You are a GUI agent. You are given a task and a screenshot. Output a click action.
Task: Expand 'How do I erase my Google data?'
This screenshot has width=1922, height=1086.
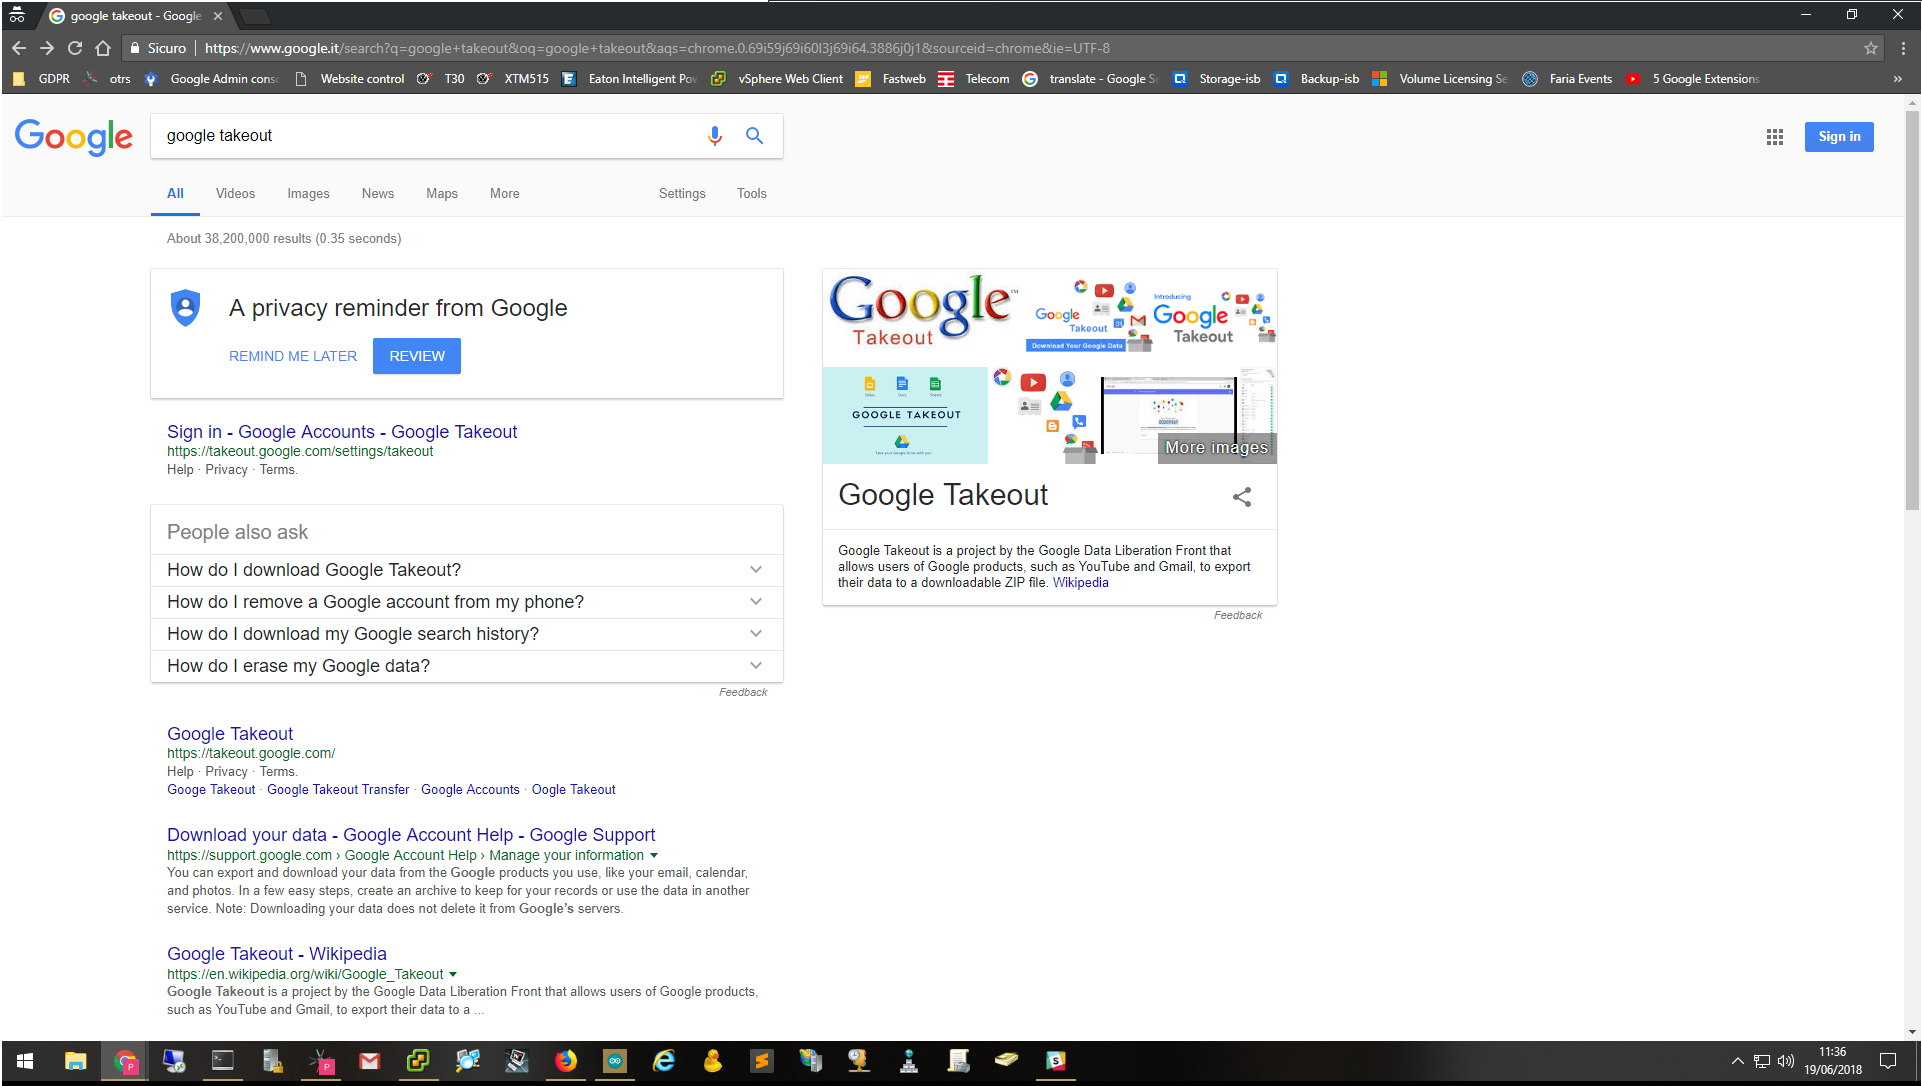pyautogui.click(x=467, y=666)
